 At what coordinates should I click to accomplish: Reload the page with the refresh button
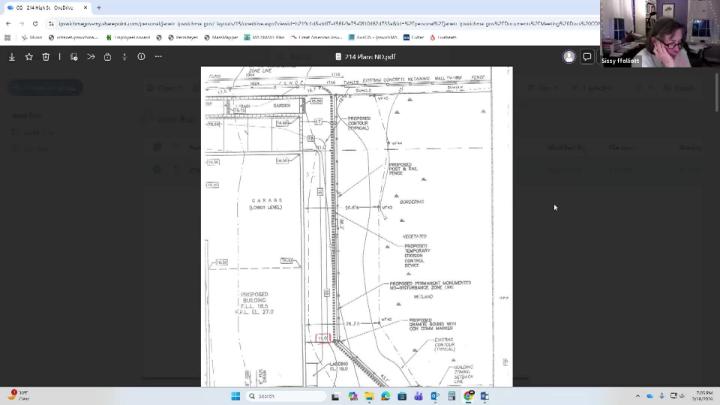(36, 23)
